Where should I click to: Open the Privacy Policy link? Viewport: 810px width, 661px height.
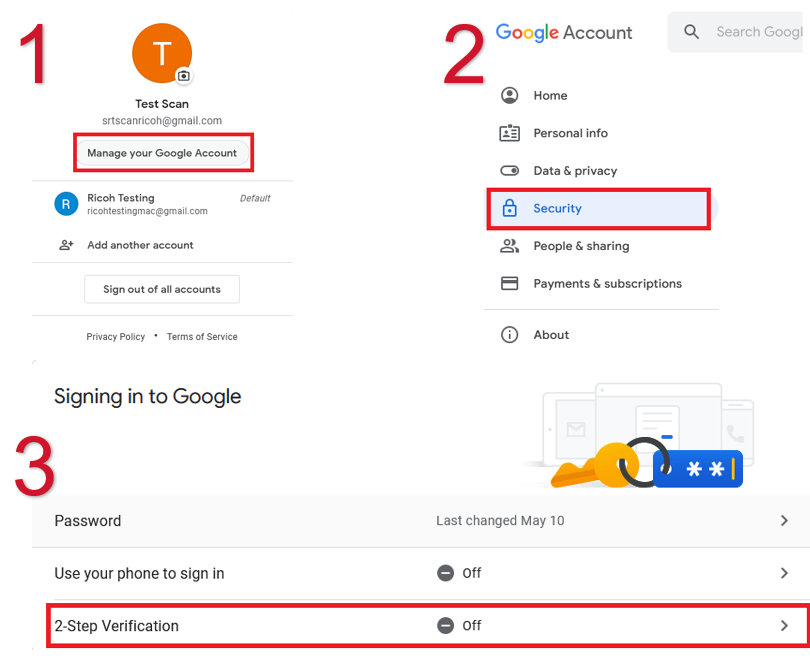coord(115,337)
